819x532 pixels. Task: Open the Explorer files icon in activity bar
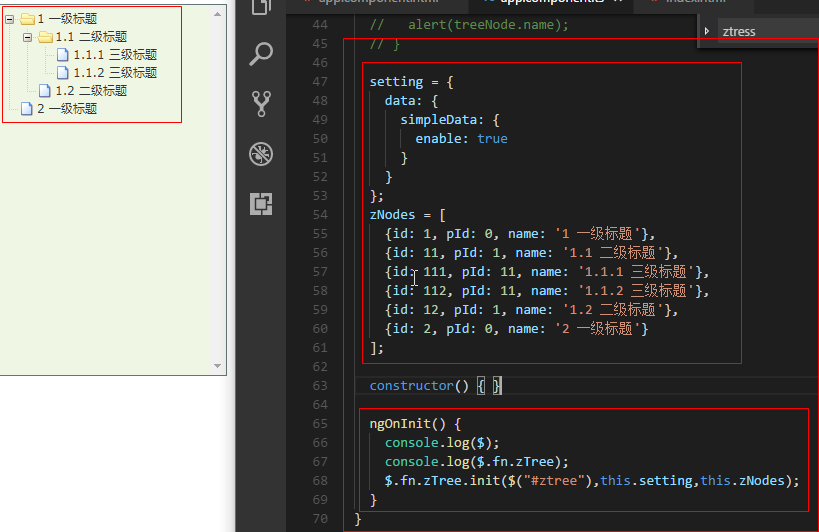click(261, 7)
